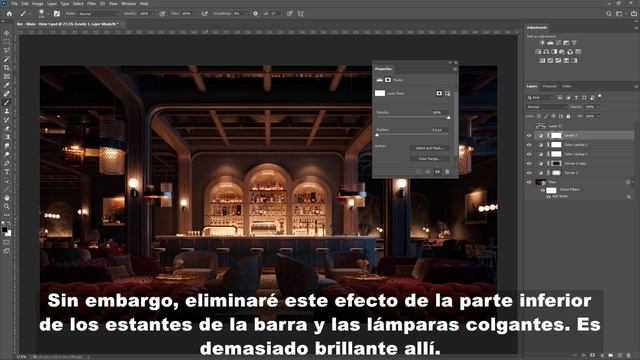The image size is (640, 360).
Task: Select the Move tool
Action: 7,33
